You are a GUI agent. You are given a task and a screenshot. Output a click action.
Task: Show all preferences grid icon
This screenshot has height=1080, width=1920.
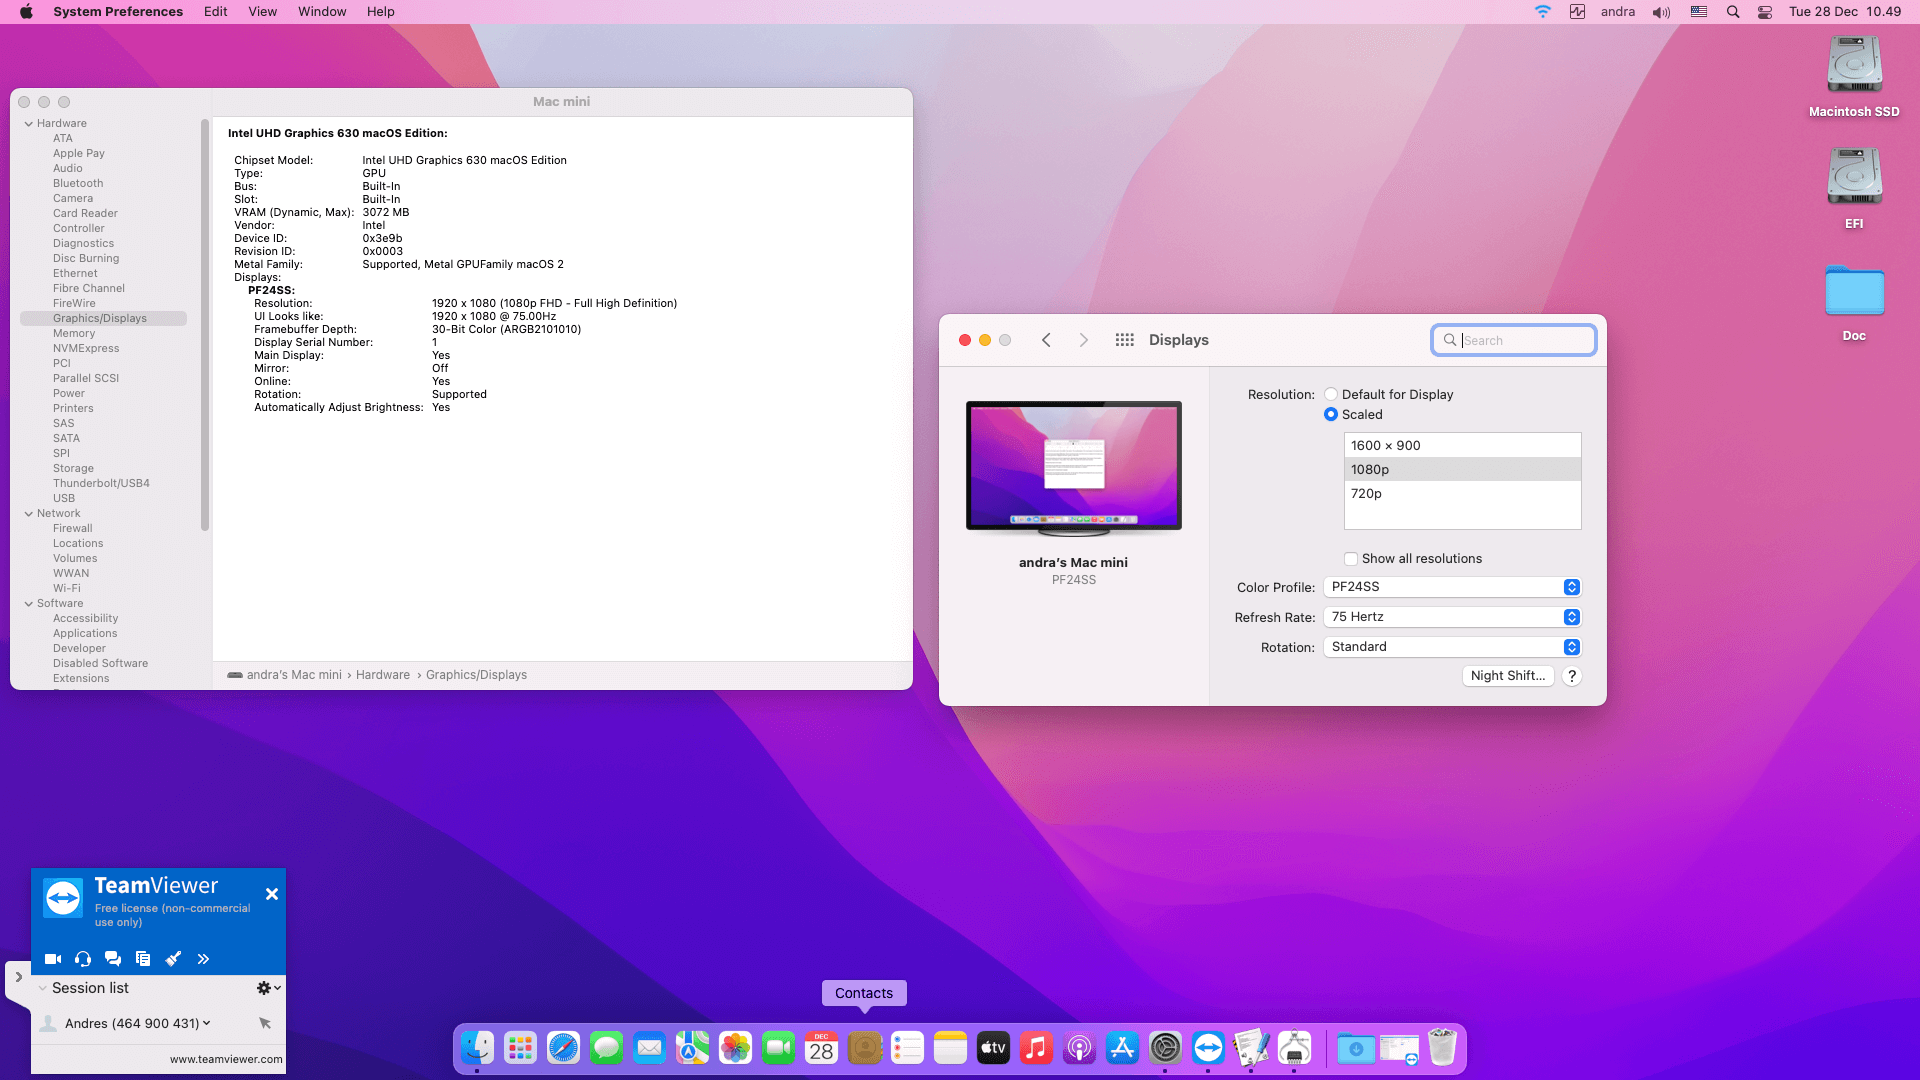pyautogui.click(x=1124, y=340)
